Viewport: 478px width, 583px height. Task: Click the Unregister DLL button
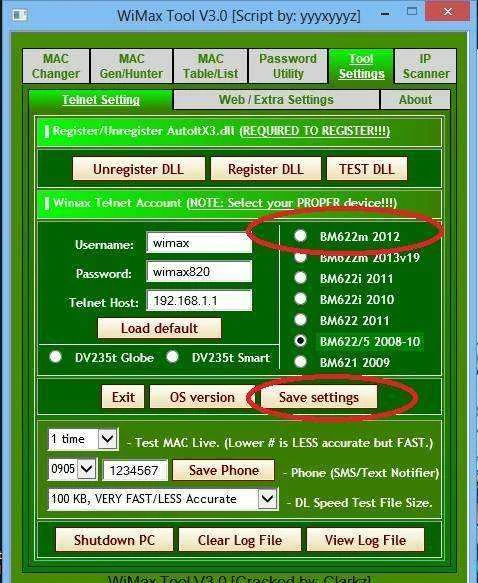[139, 169]
